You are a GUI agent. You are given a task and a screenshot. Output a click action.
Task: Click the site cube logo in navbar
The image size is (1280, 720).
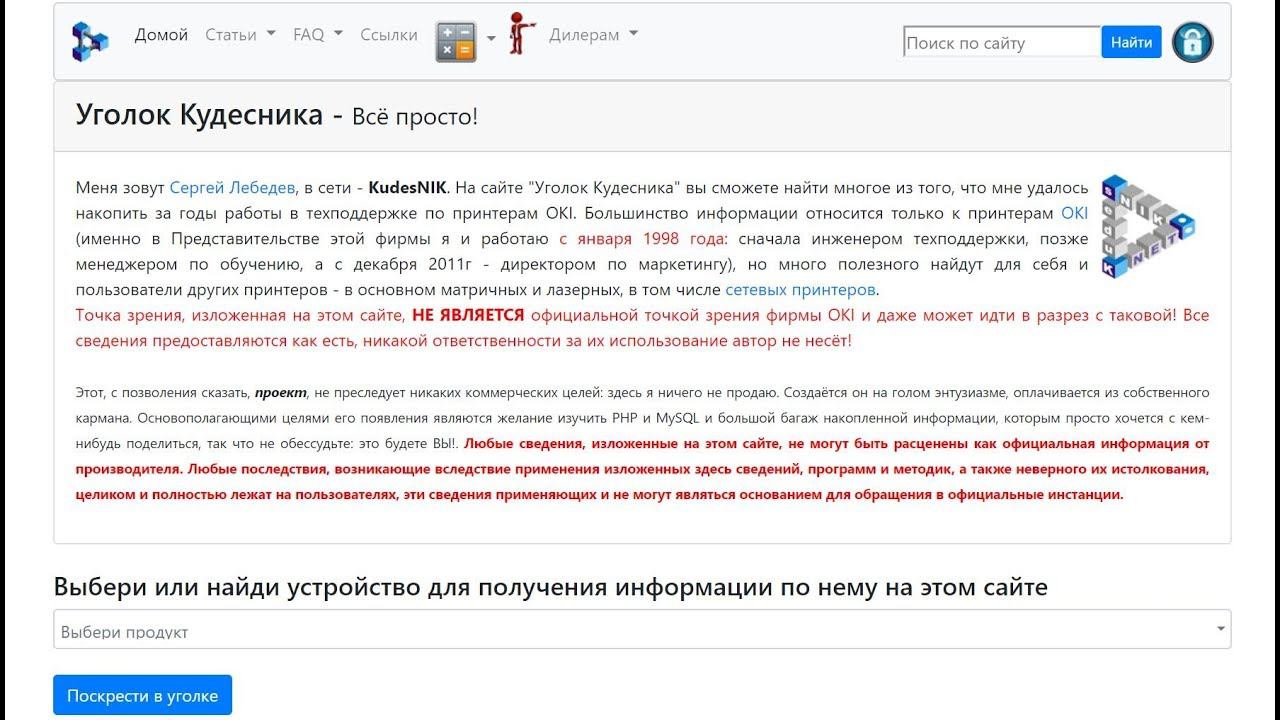coord(89,41)
